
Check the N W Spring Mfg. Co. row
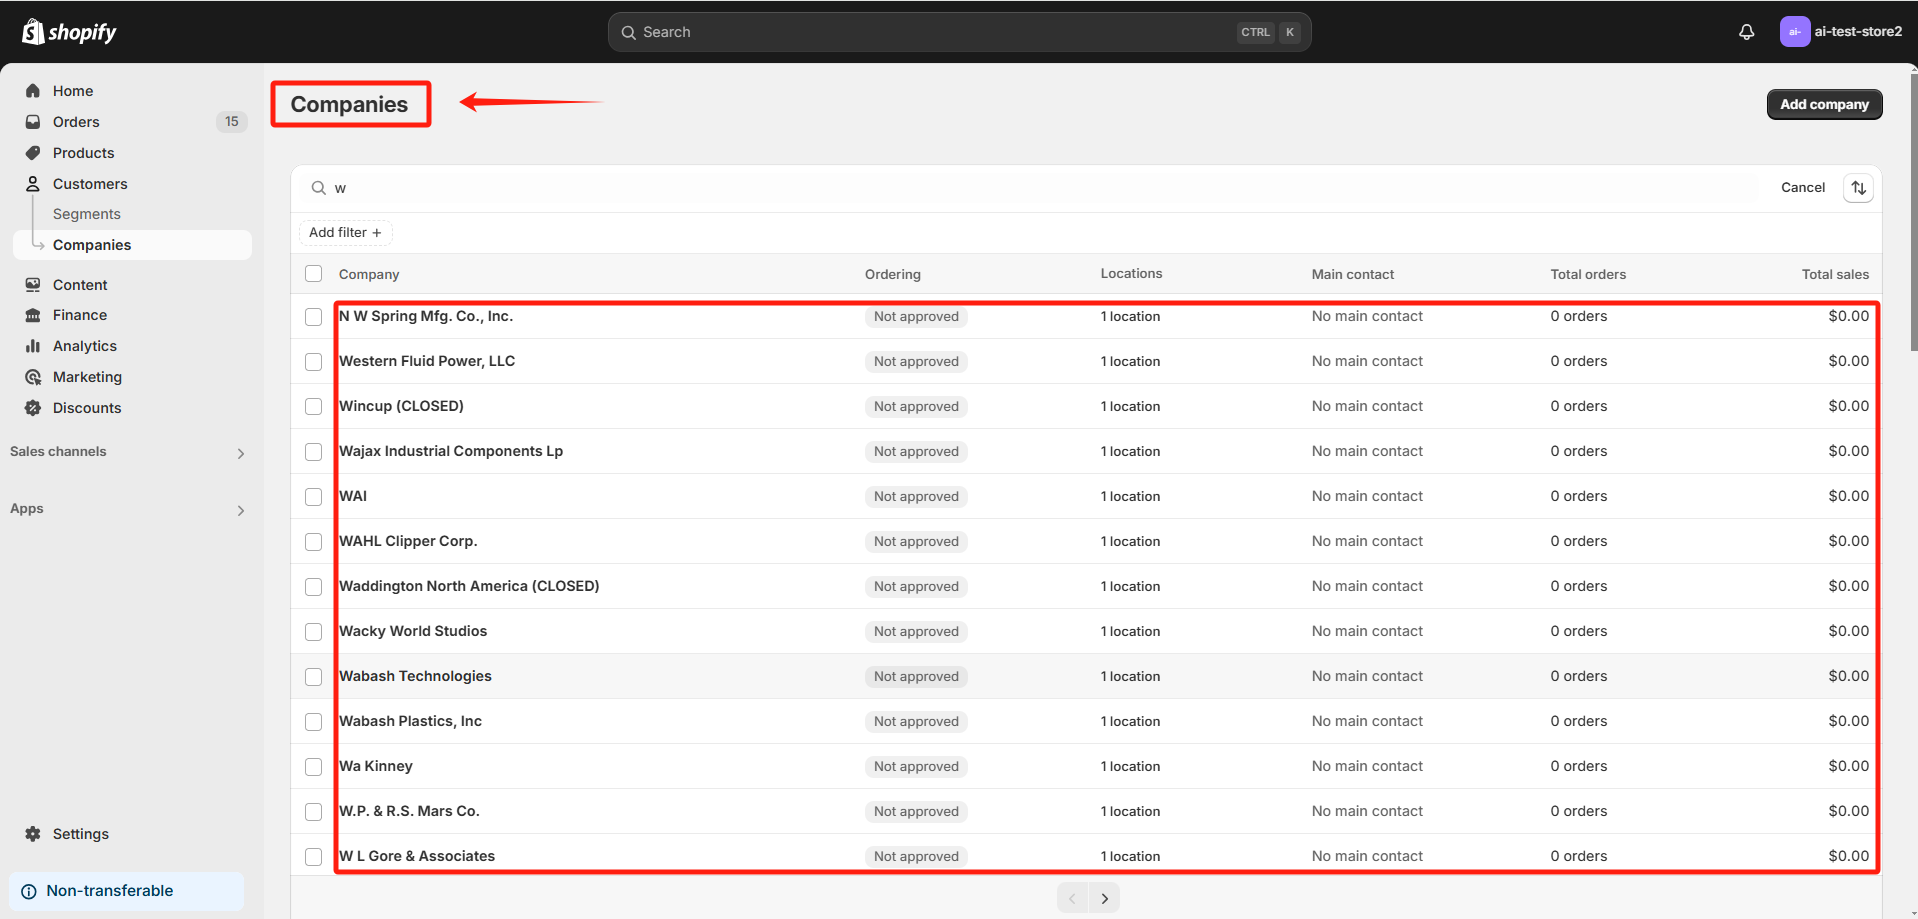coord(314,317)
